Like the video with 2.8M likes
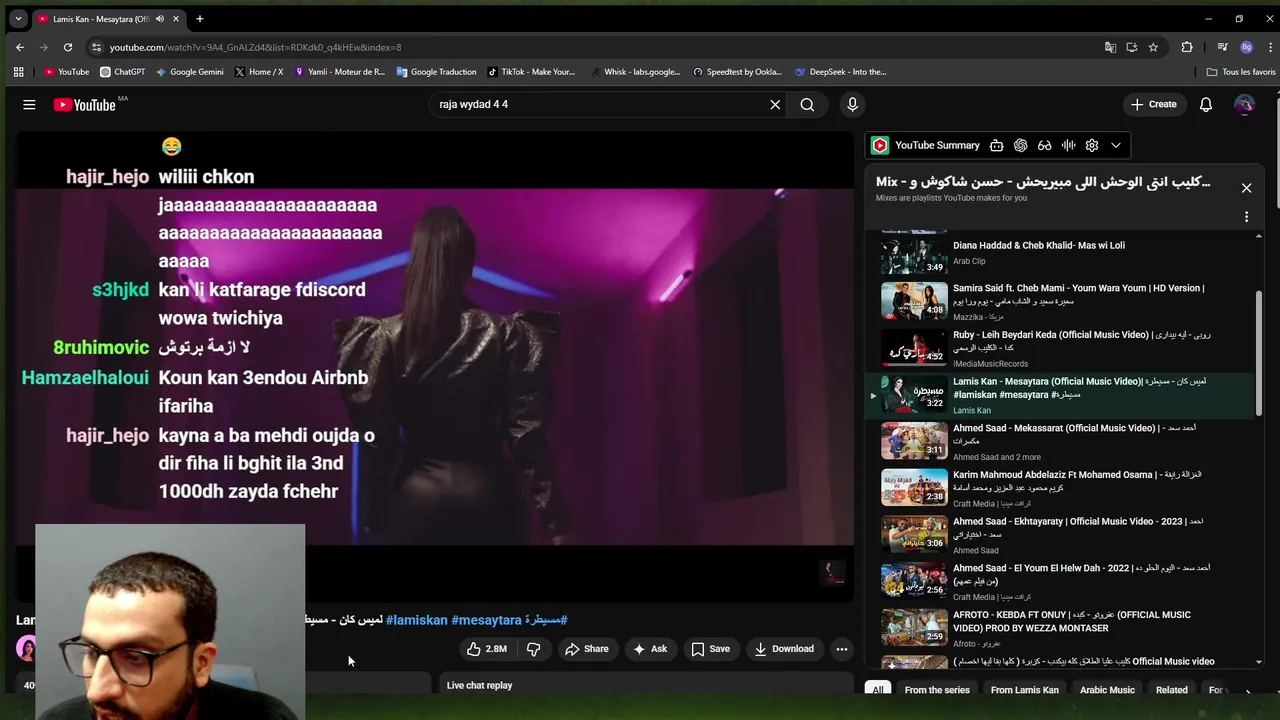Viewport: 1280px width, 720px height. 486,649
